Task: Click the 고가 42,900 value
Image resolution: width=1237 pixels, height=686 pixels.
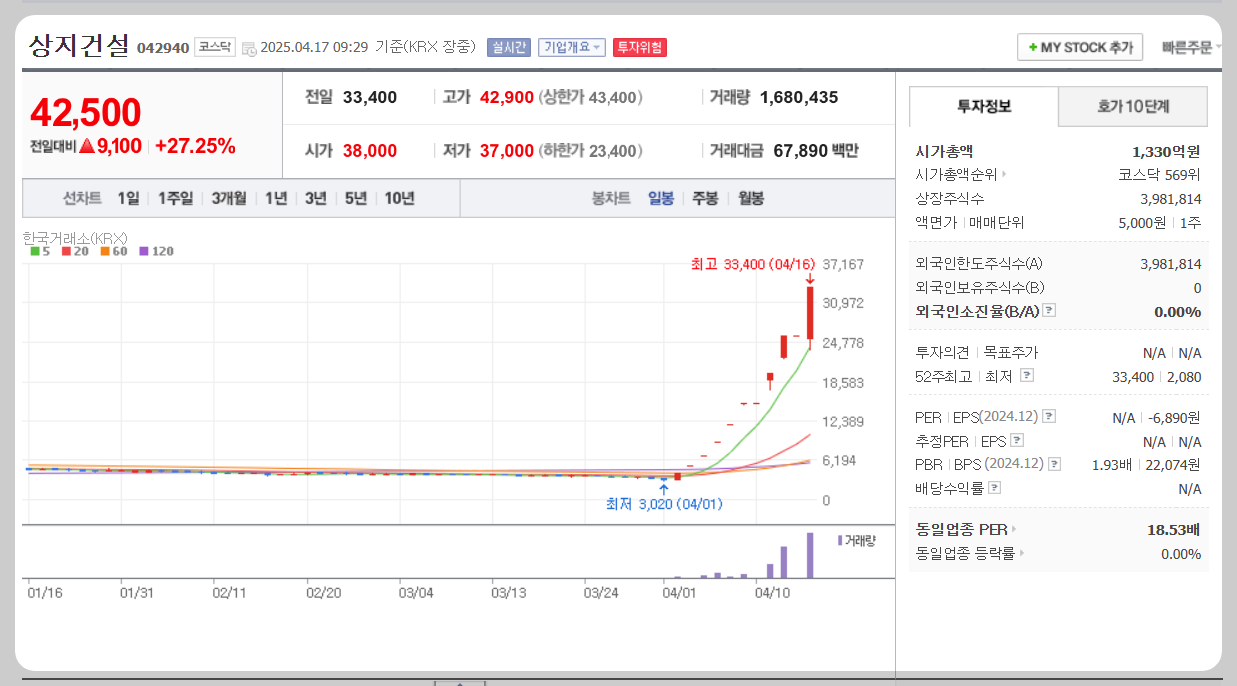Action: [x=507, y=97]
